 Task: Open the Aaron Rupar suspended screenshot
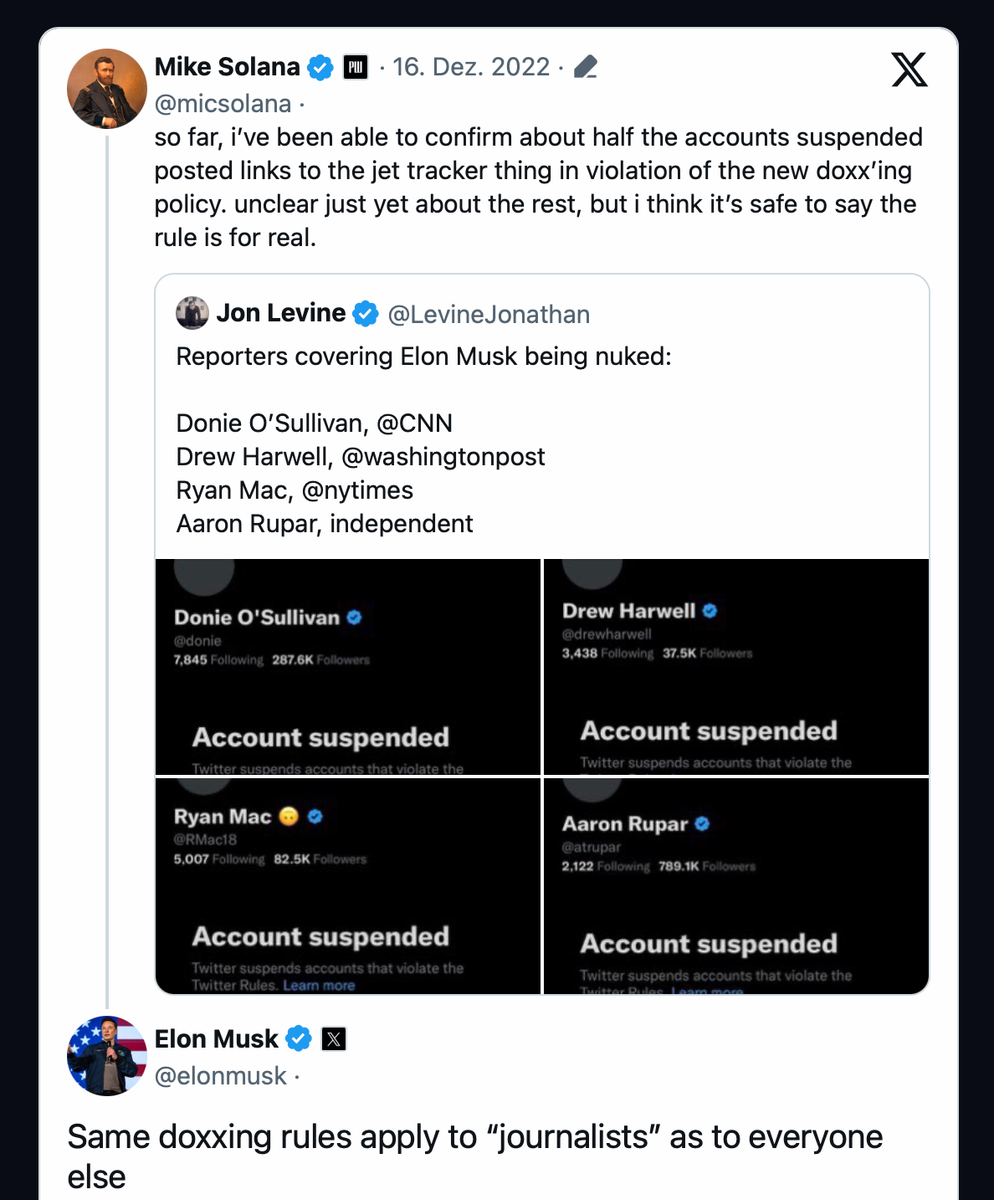736,885
